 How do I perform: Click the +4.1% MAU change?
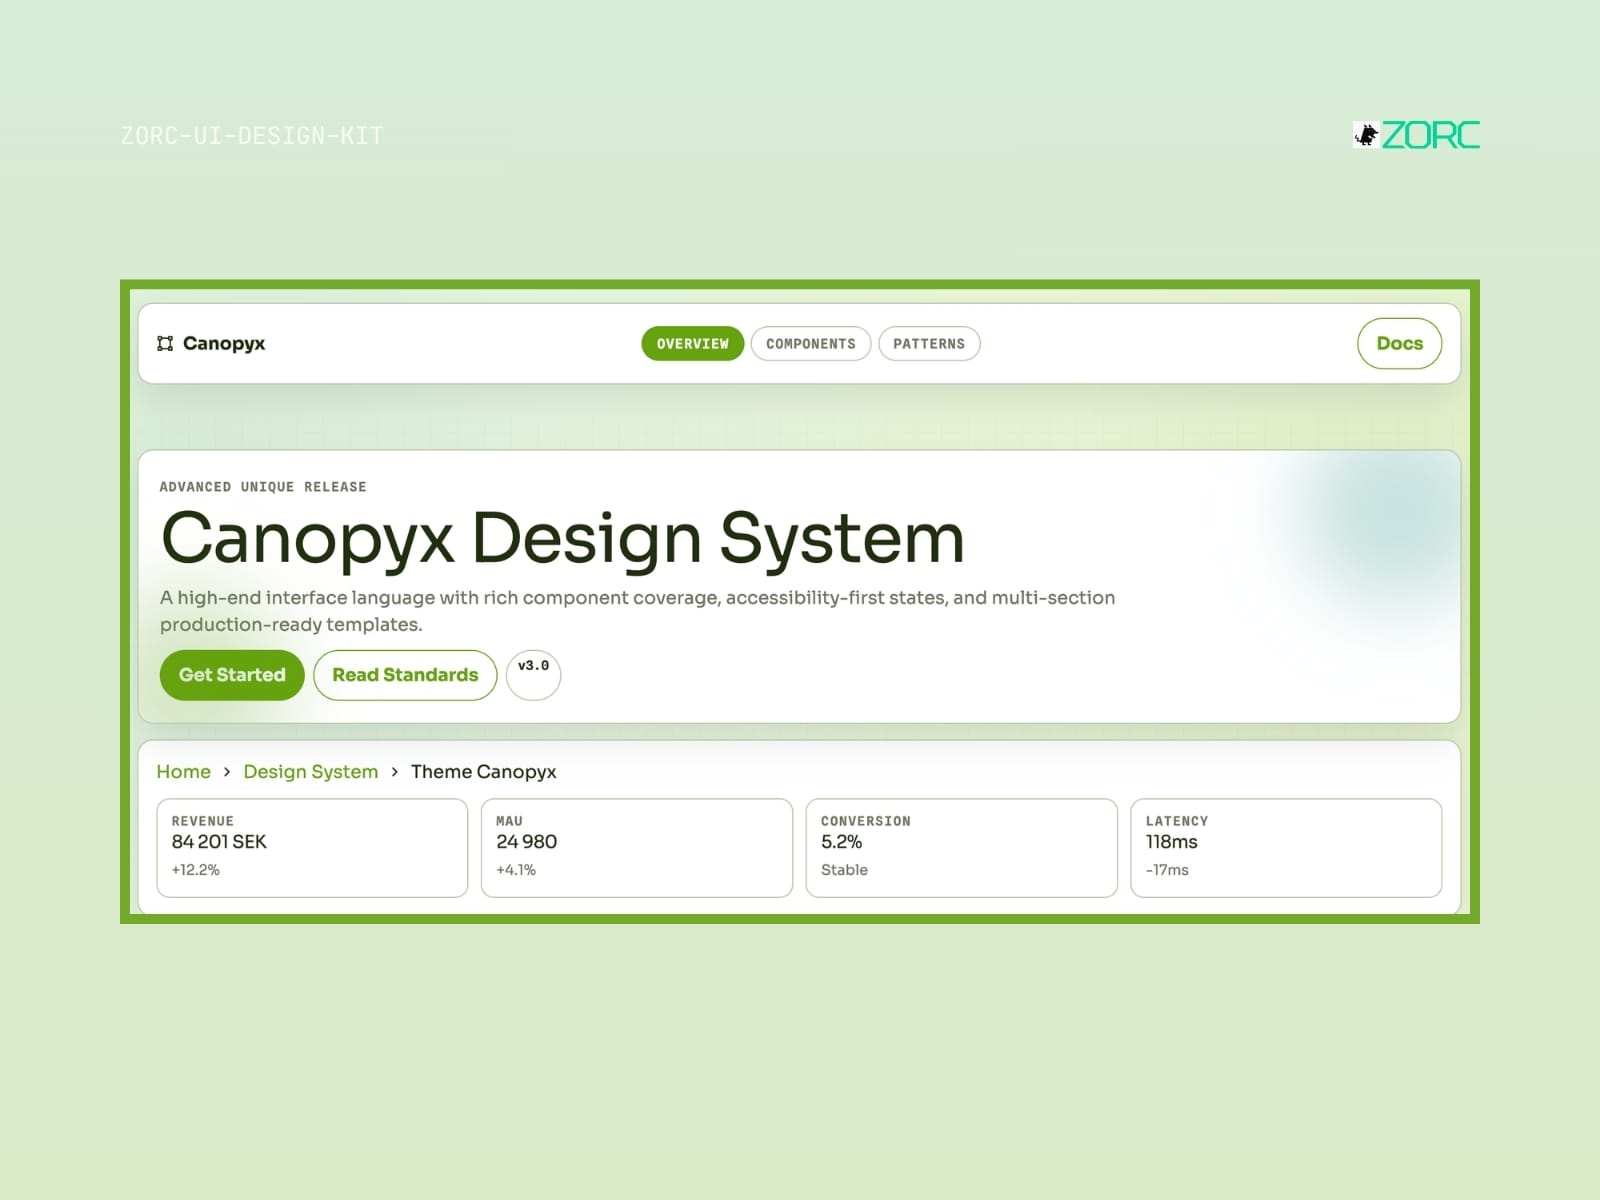tap(516, 870)
